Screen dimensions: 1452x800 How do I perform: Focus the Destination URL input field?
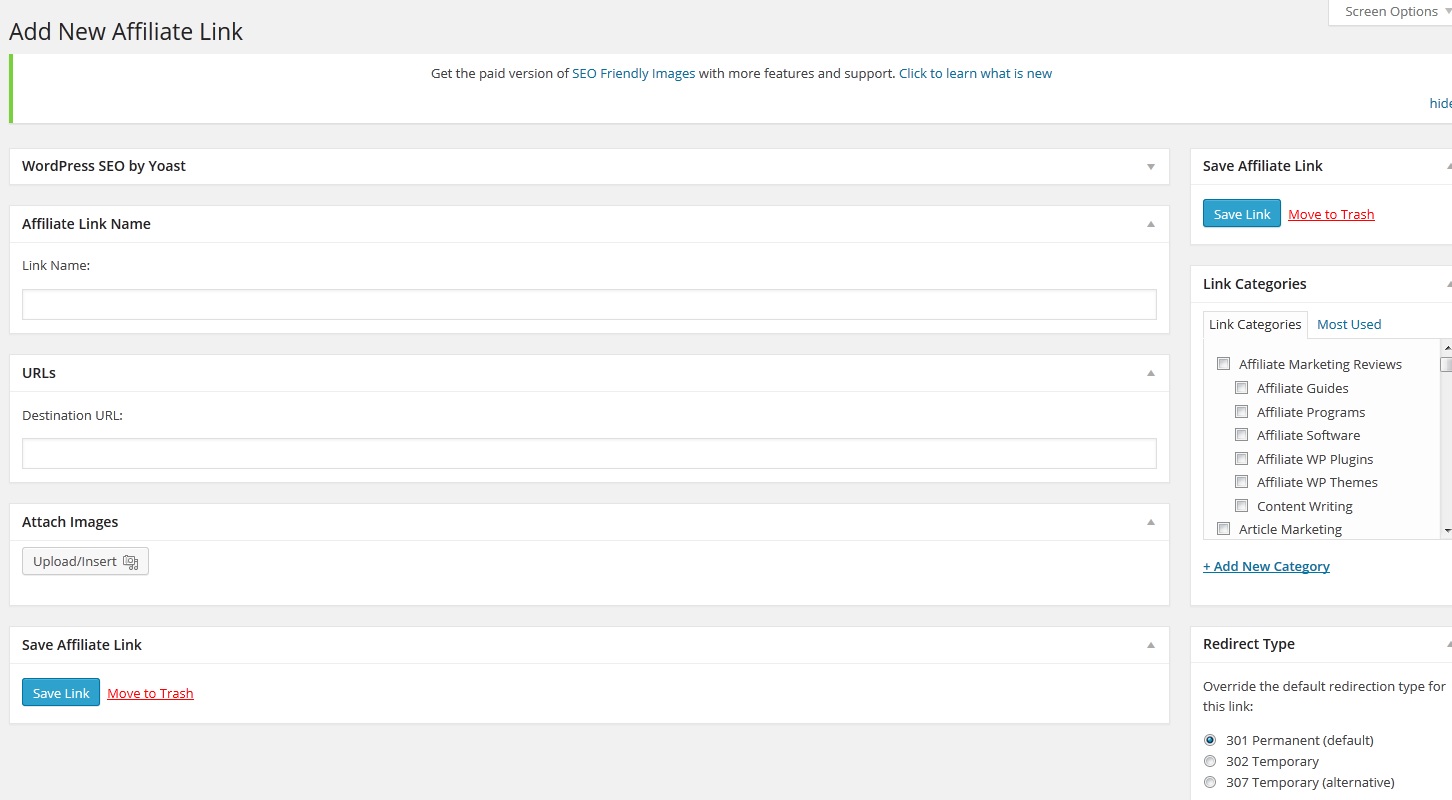coord(589,454)
